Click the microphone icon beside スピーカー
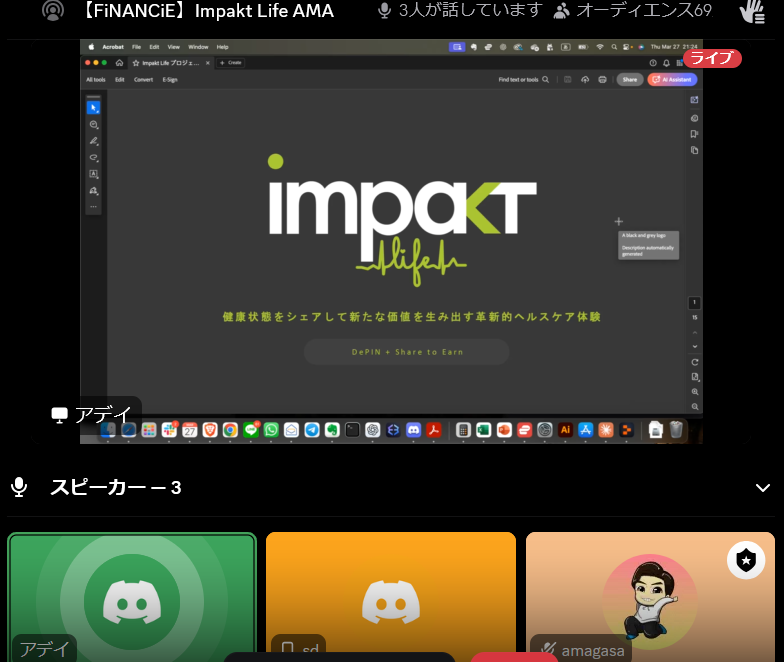The width and height of the screenshot is (784, 662). point(19,487)
